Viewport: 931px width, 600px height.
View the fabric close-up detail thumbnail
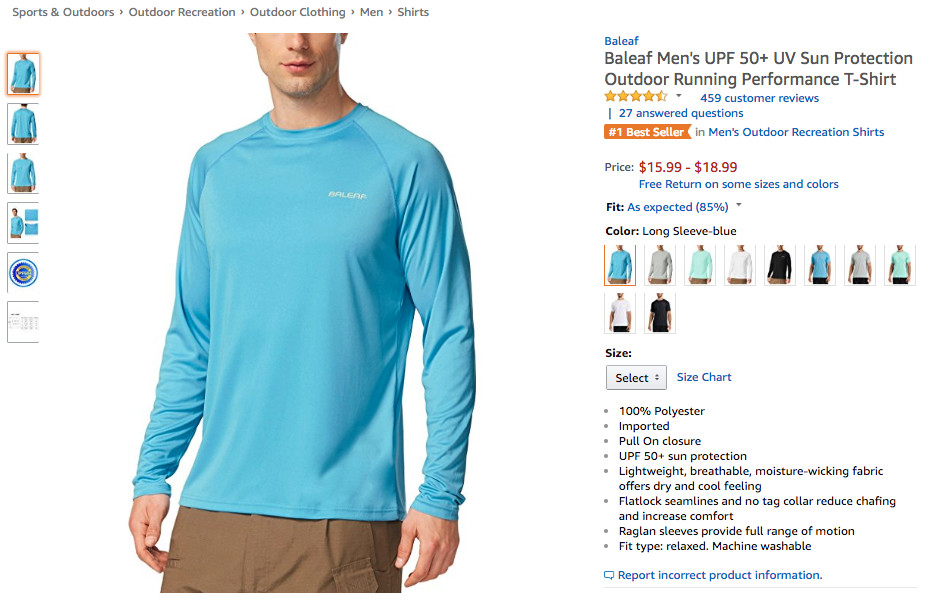[23, 222]
